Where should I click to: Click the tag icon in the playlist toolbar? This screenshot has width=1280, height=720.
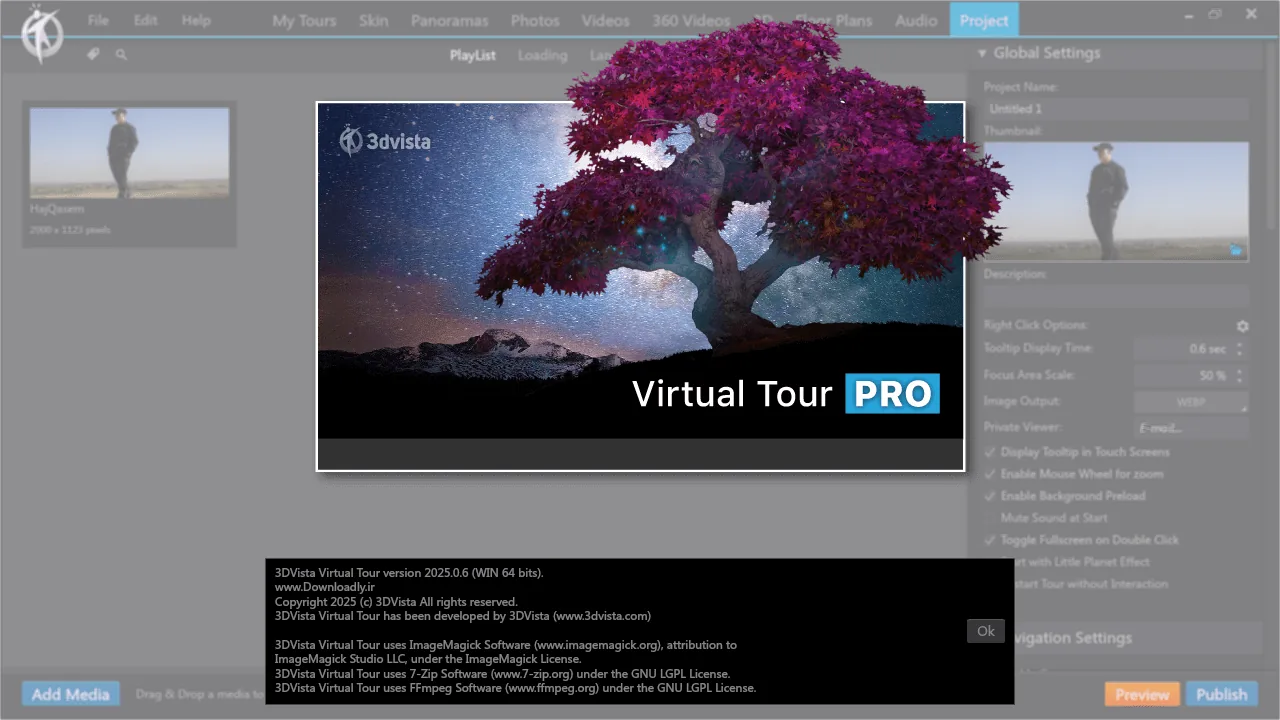coord(93,55)
